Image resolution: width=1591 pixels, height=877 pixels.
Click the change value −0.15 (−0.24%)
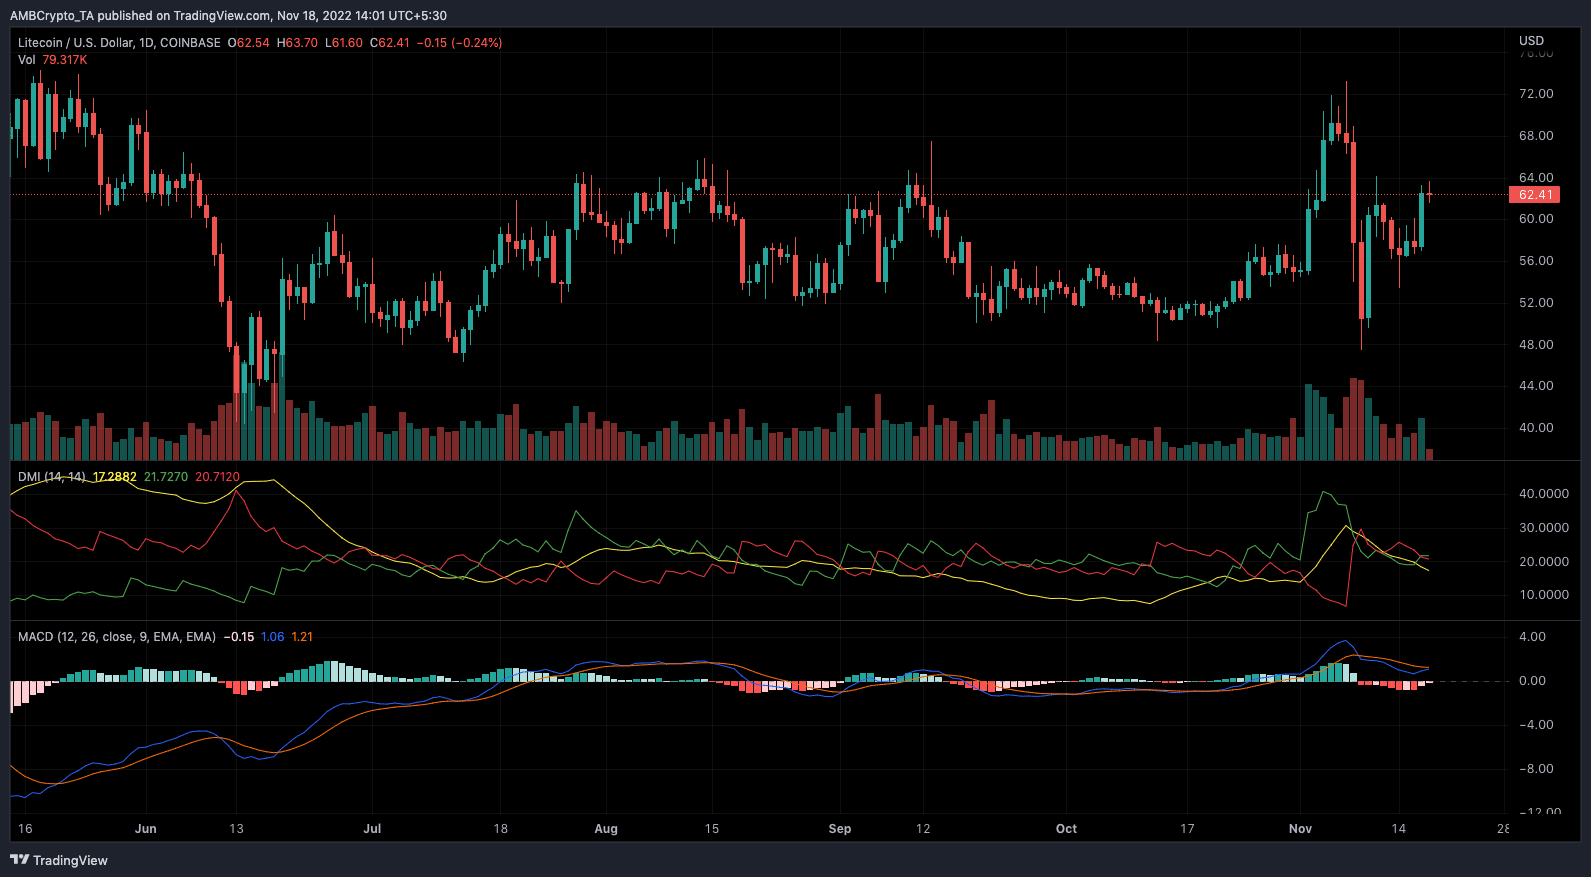[460, 43]
